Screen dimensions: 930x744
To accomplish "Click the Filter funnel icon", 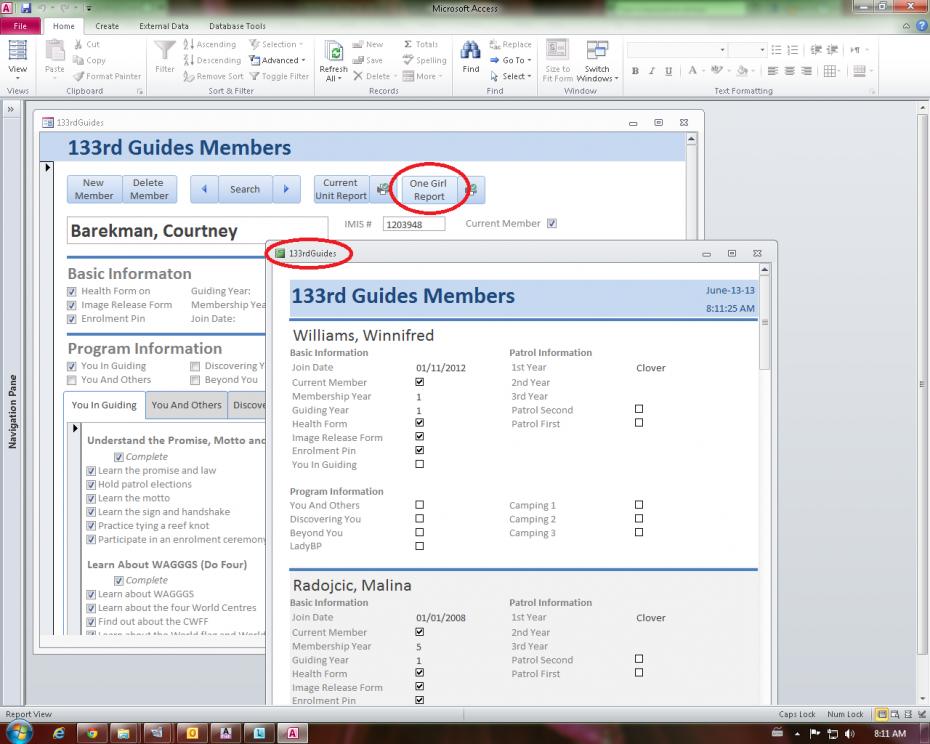I will pos(164,50).
